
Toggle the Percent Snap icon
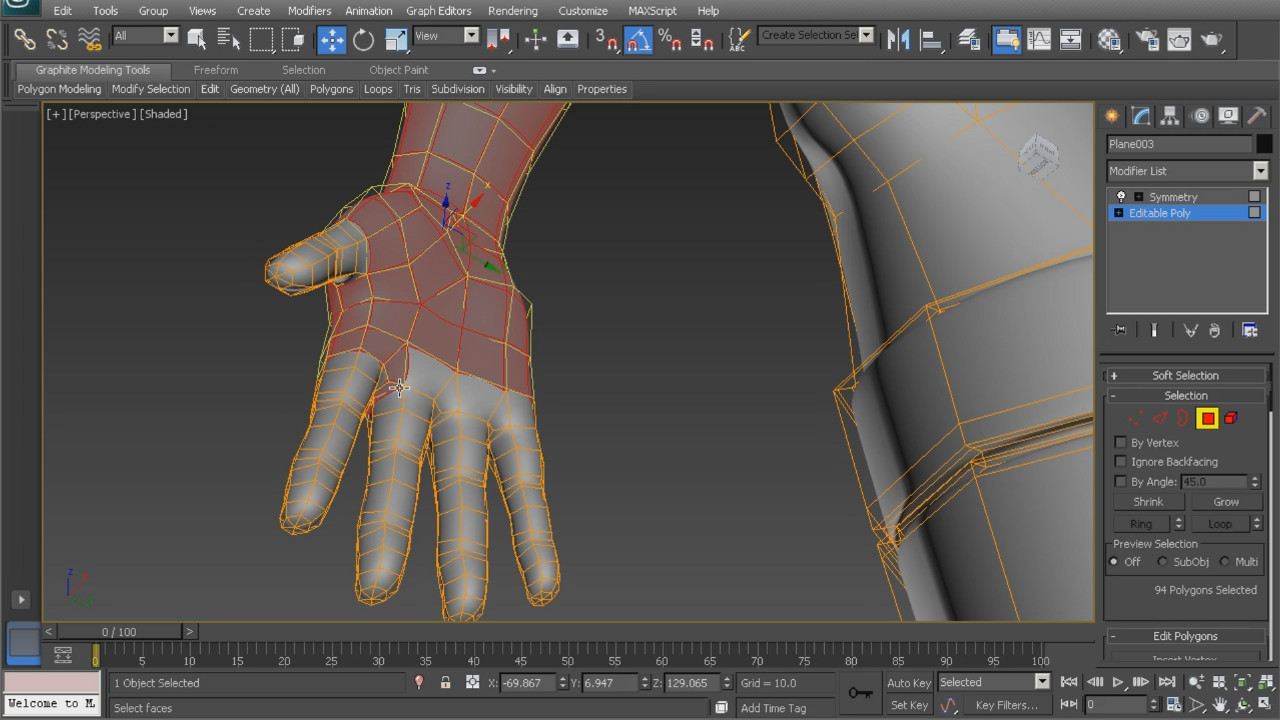click(x=670, y=39)
